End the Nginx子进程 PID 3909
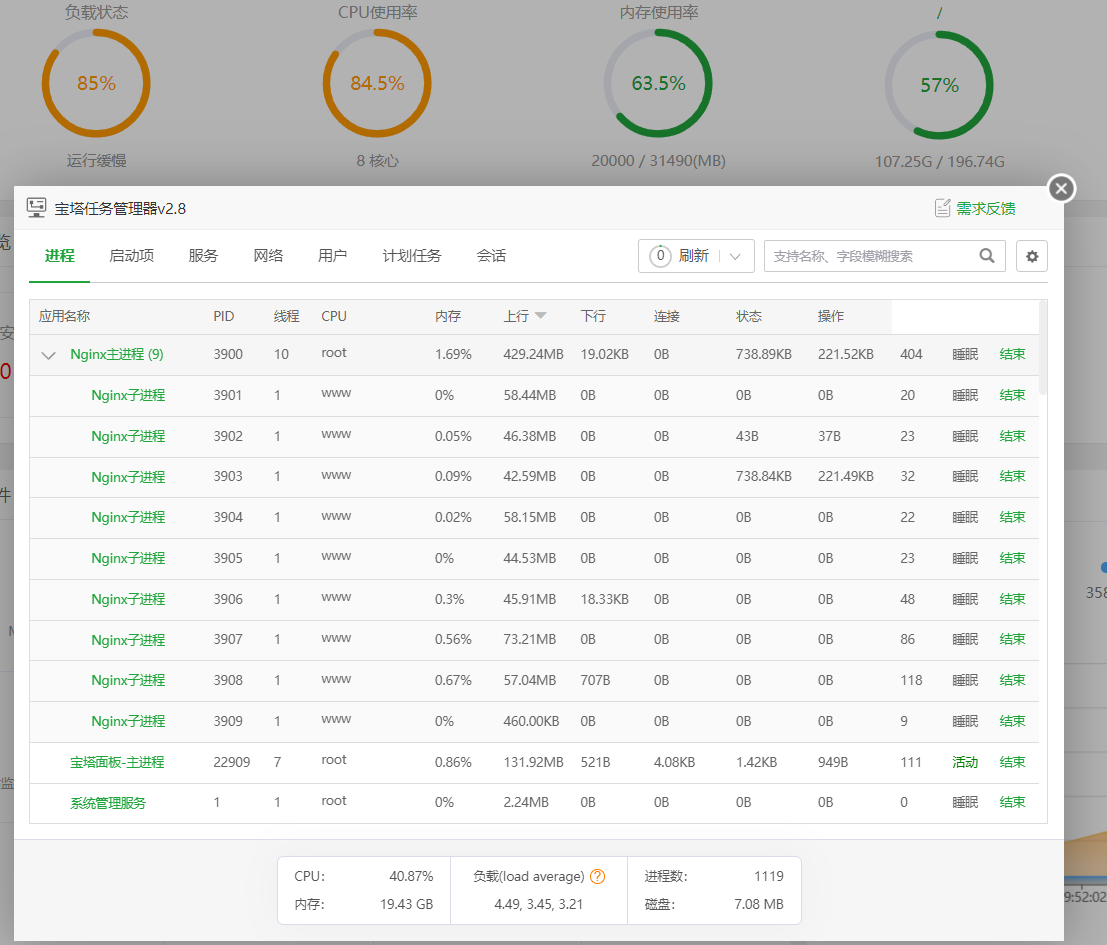Image resolution: width=1107 pixels, height=945 pixels. tap(1012, 721)
